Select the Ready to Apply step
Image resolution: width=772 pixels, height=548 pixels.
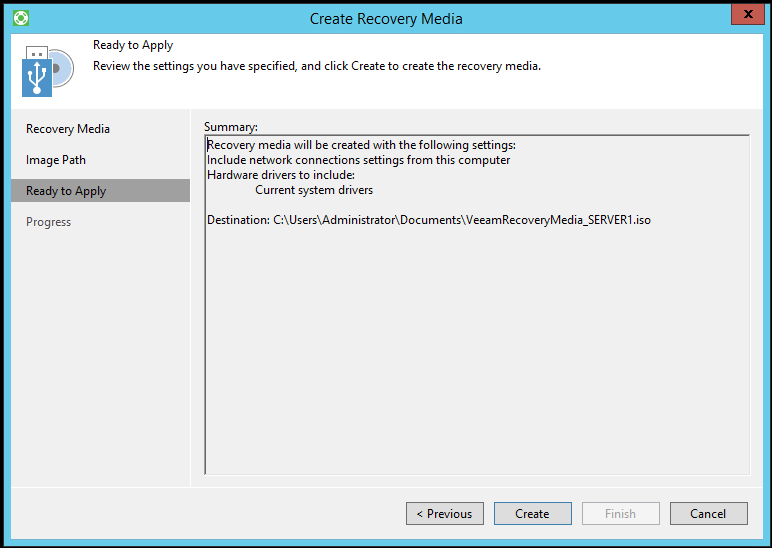(x=66, y=191)
